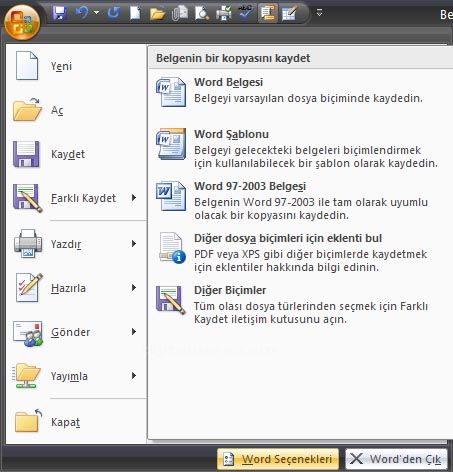Click the round Office button
The width and height of the screenshot is (453, 472).
pyautogui.click(x=22, y=23)
